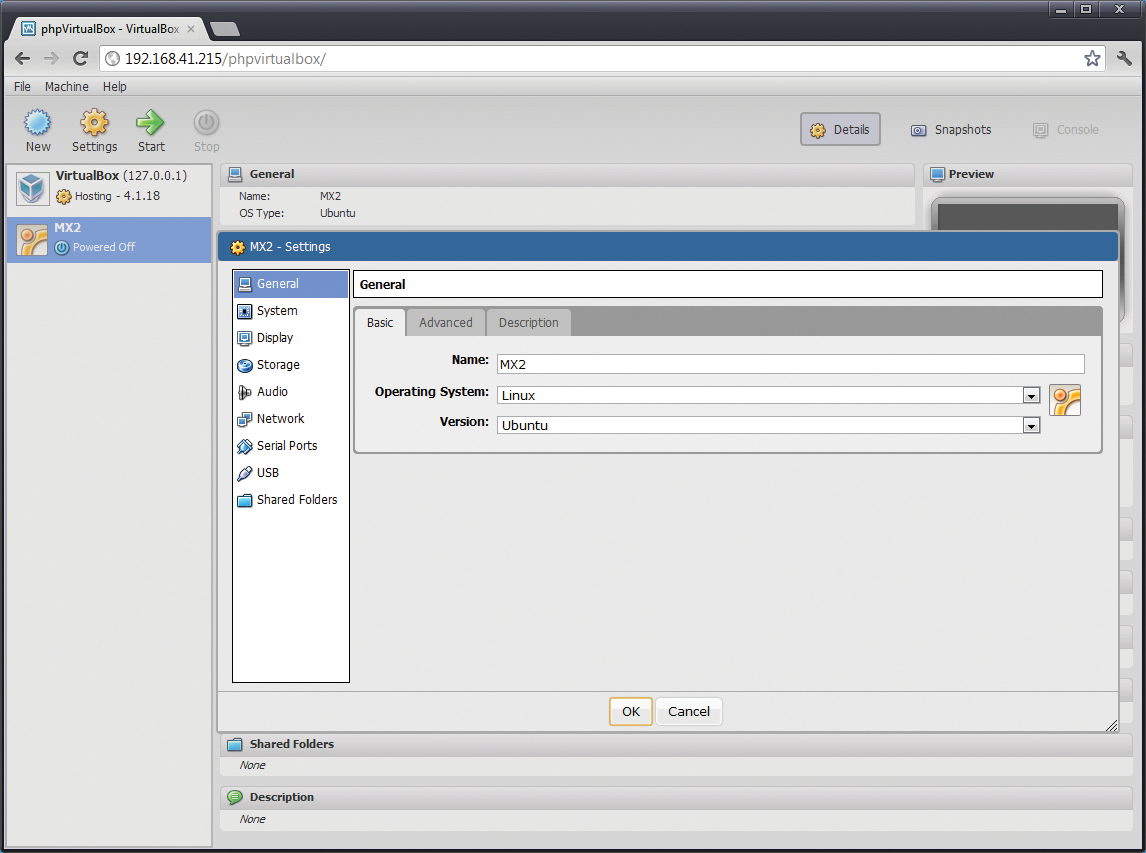Click the OS type picker icon beside Version
1146x853 pixels.
click(x=1065, y=399)
